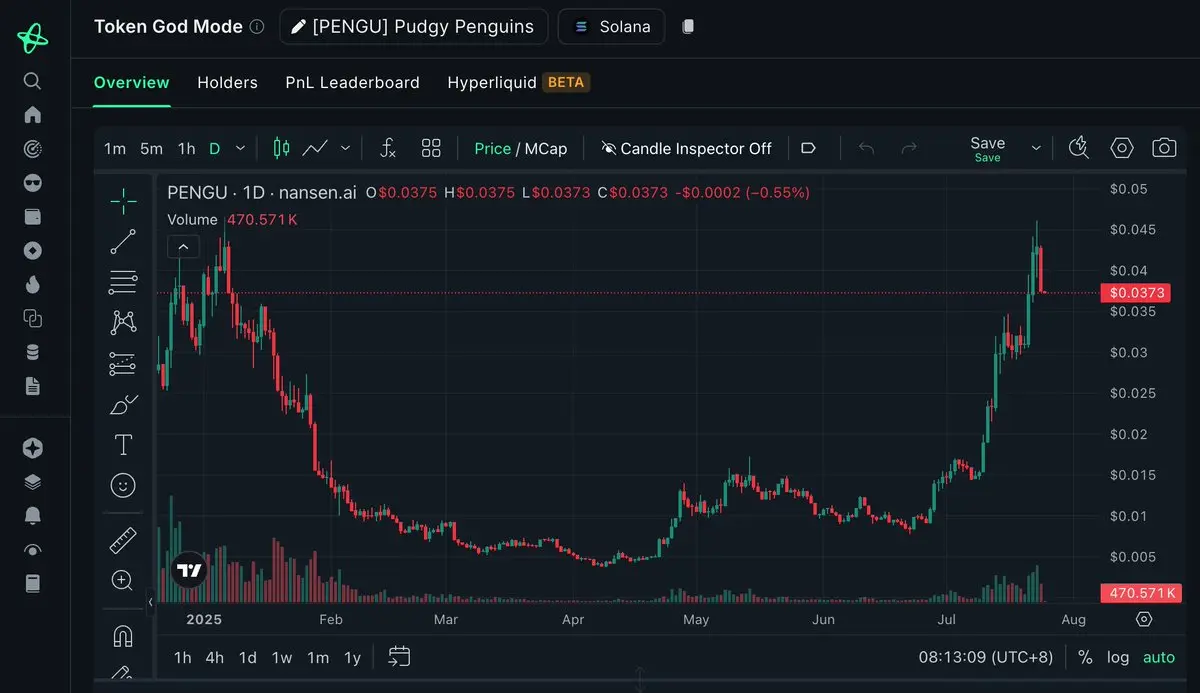Open the radar target sidebar icon
The image size is (1200, 693).
click(x=32, y=149)
